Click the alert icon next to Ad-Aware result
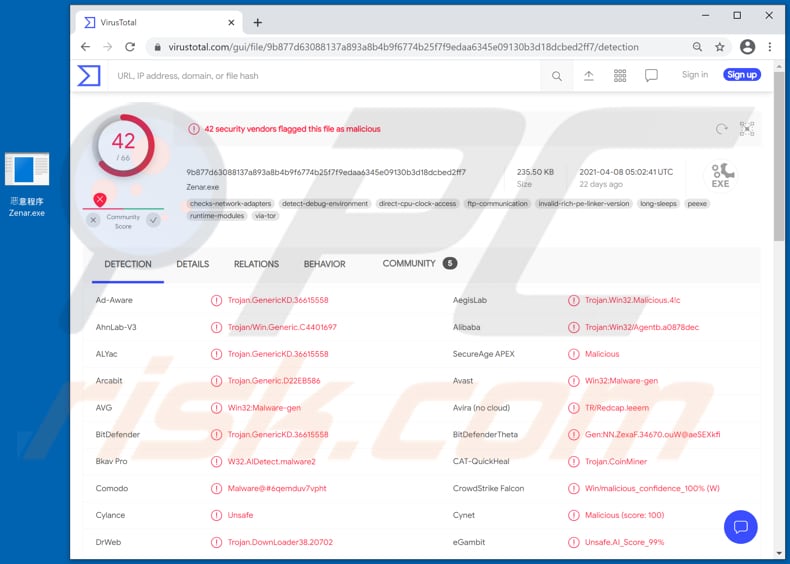Screen dimensions: 790x564 [x=216, y=300]
